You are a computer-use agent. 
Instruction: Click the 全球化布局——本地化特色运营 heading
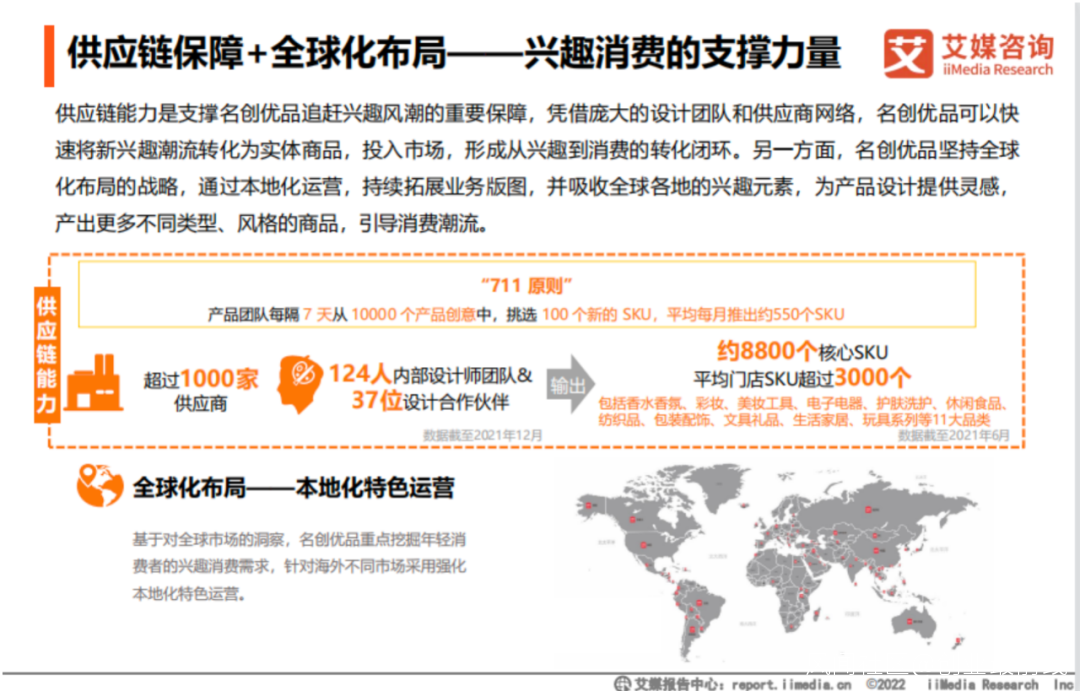pyautogui.click(x=293, y=488)
